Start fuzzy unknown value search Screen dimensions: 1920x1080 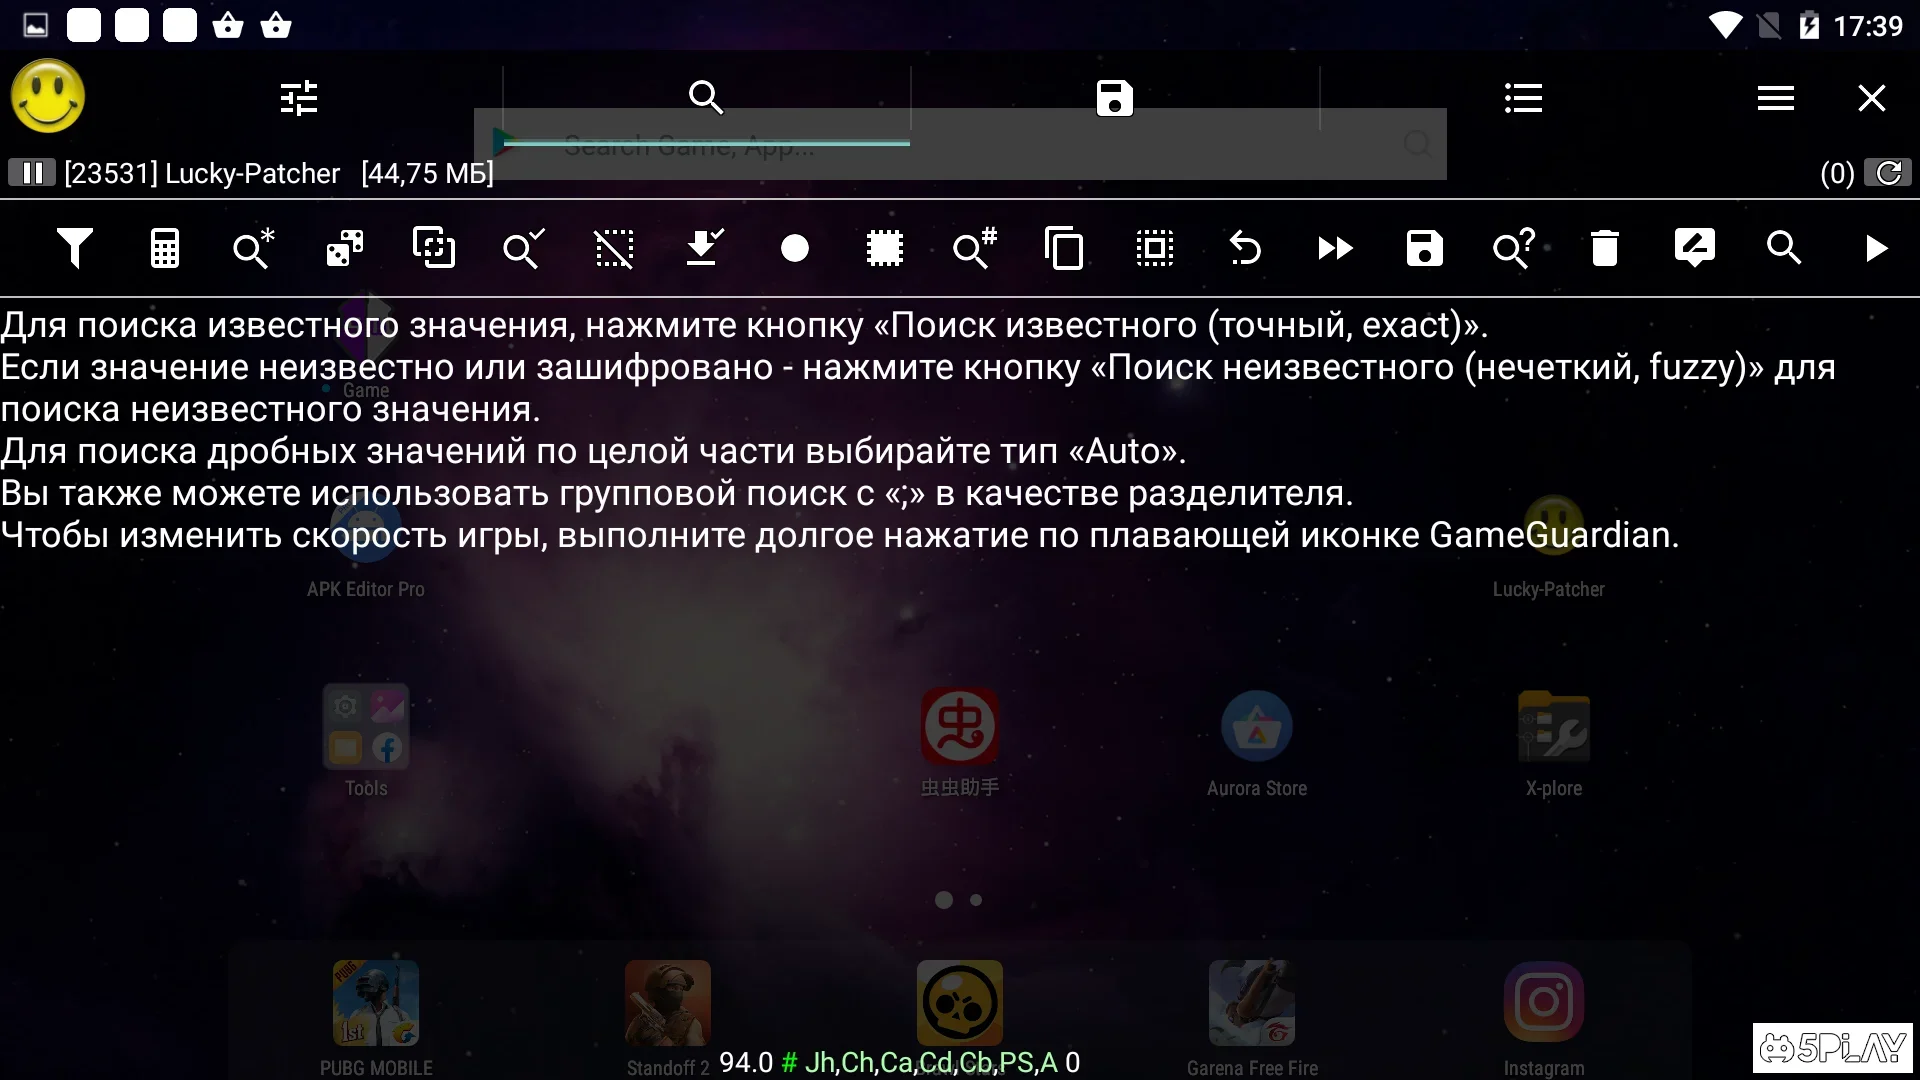(253, 248)
